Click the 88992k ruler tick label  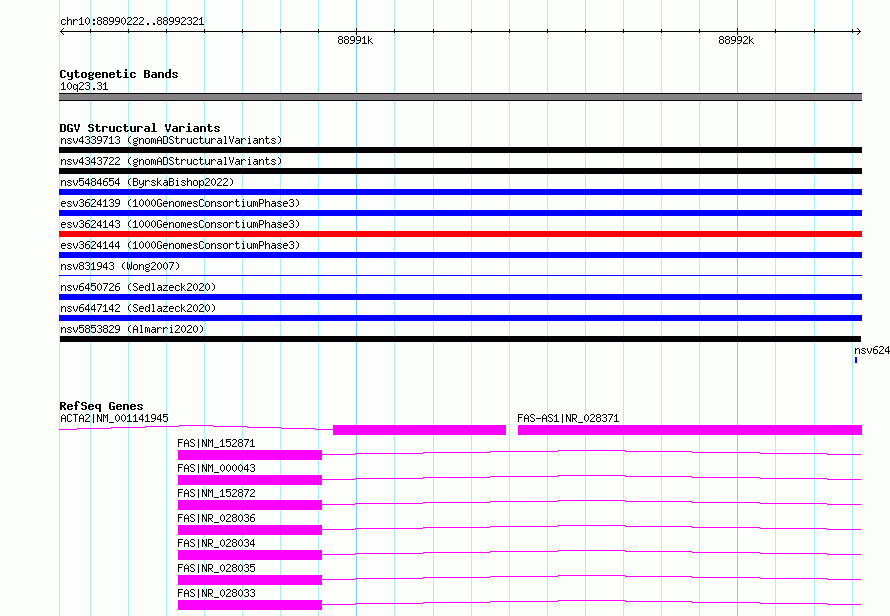tap(736, 40)
